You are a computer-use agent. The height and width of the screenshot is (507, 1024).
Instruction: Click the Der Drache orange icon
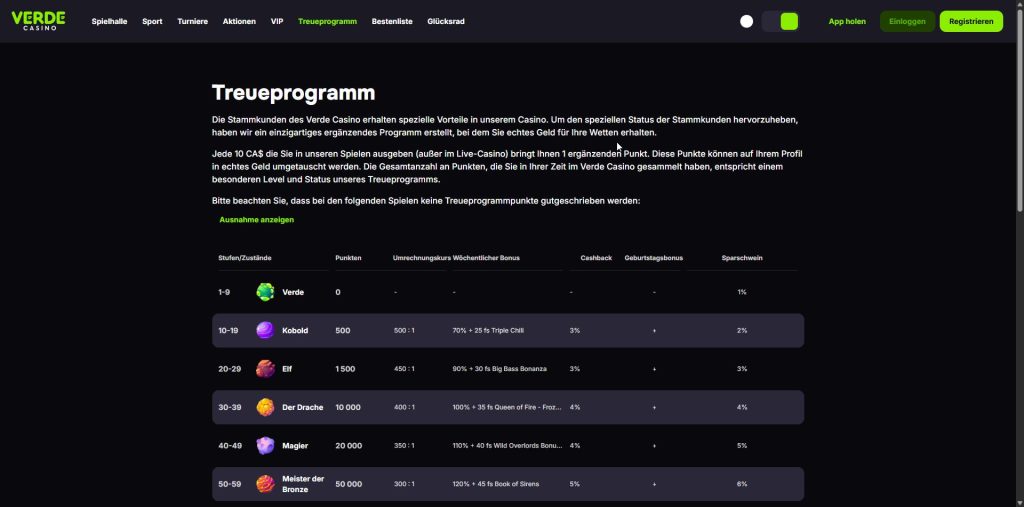tap(265, 407)
